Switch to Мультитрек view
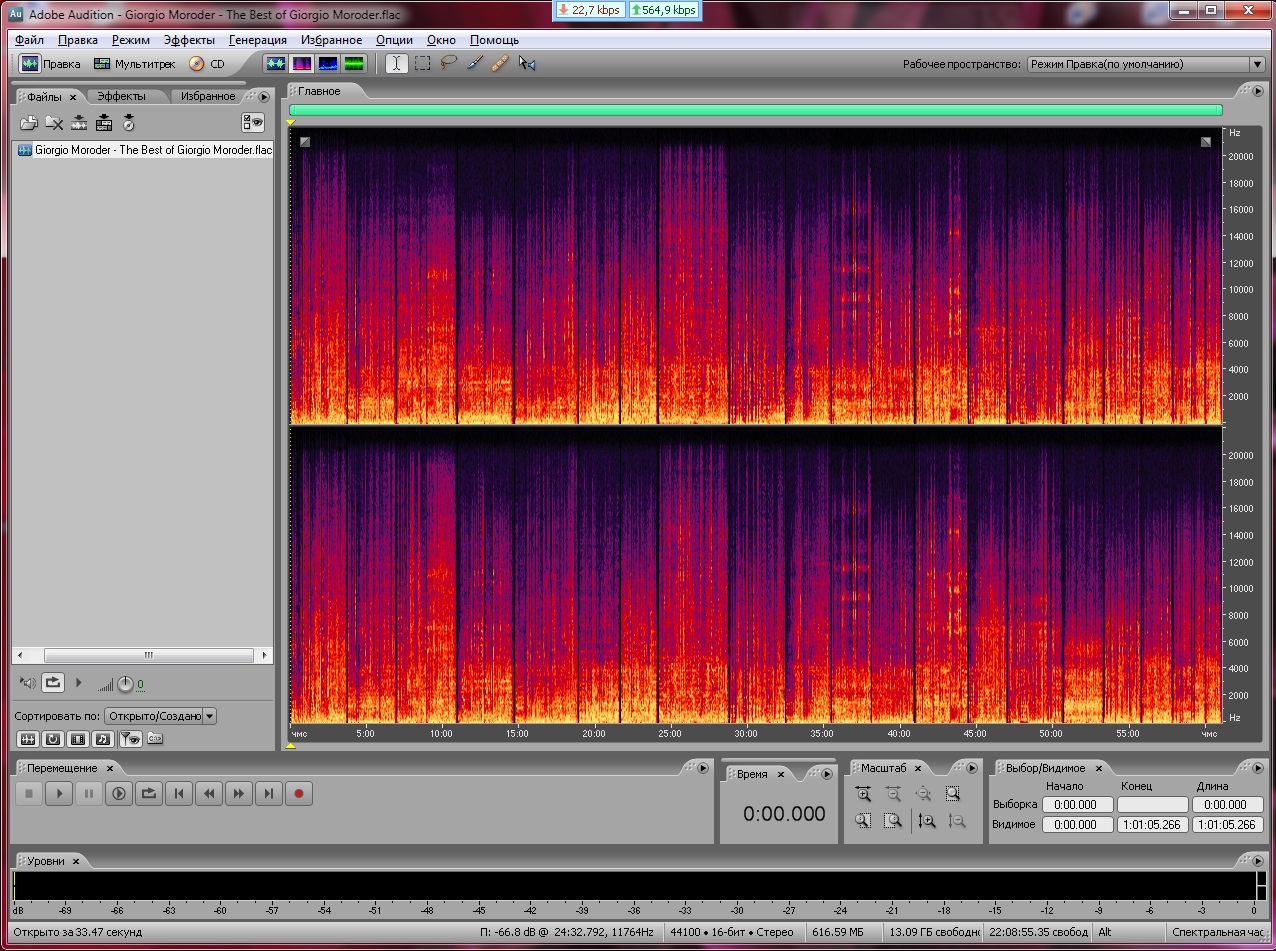The width and height of the screenshot is (1276, 951). tap(134, 64)
